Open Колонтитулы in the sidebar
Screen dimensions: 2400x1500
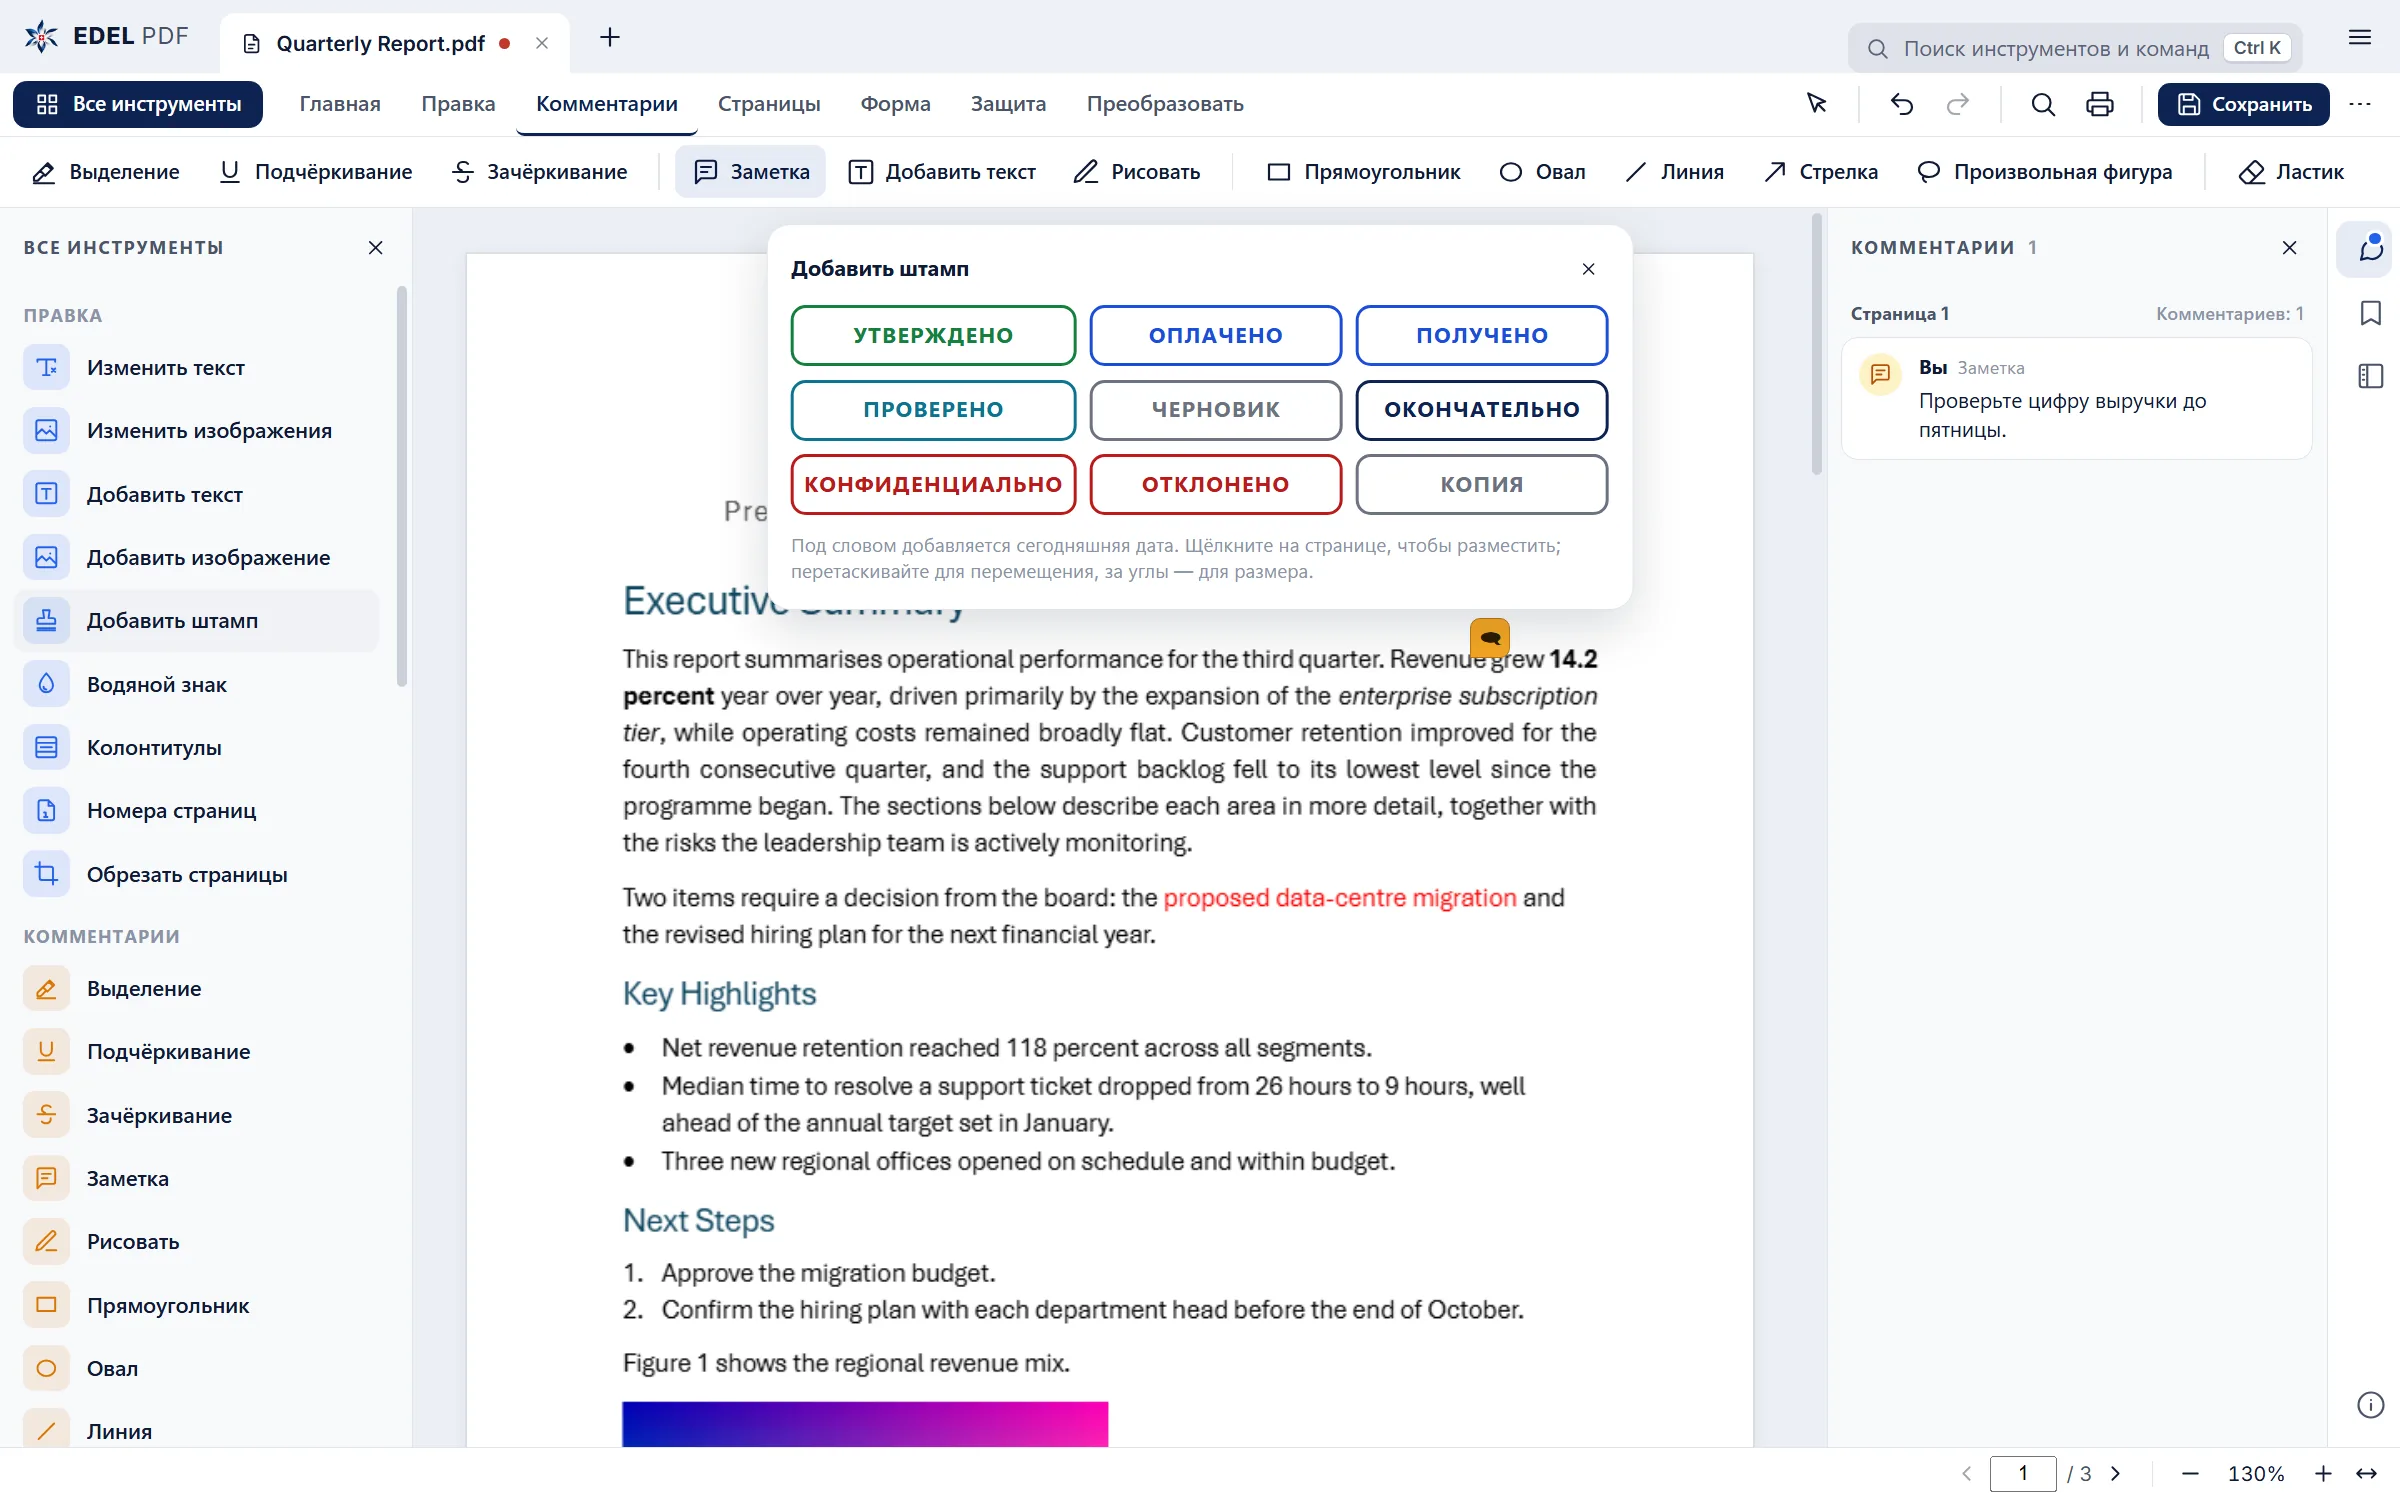coord(197,747)
